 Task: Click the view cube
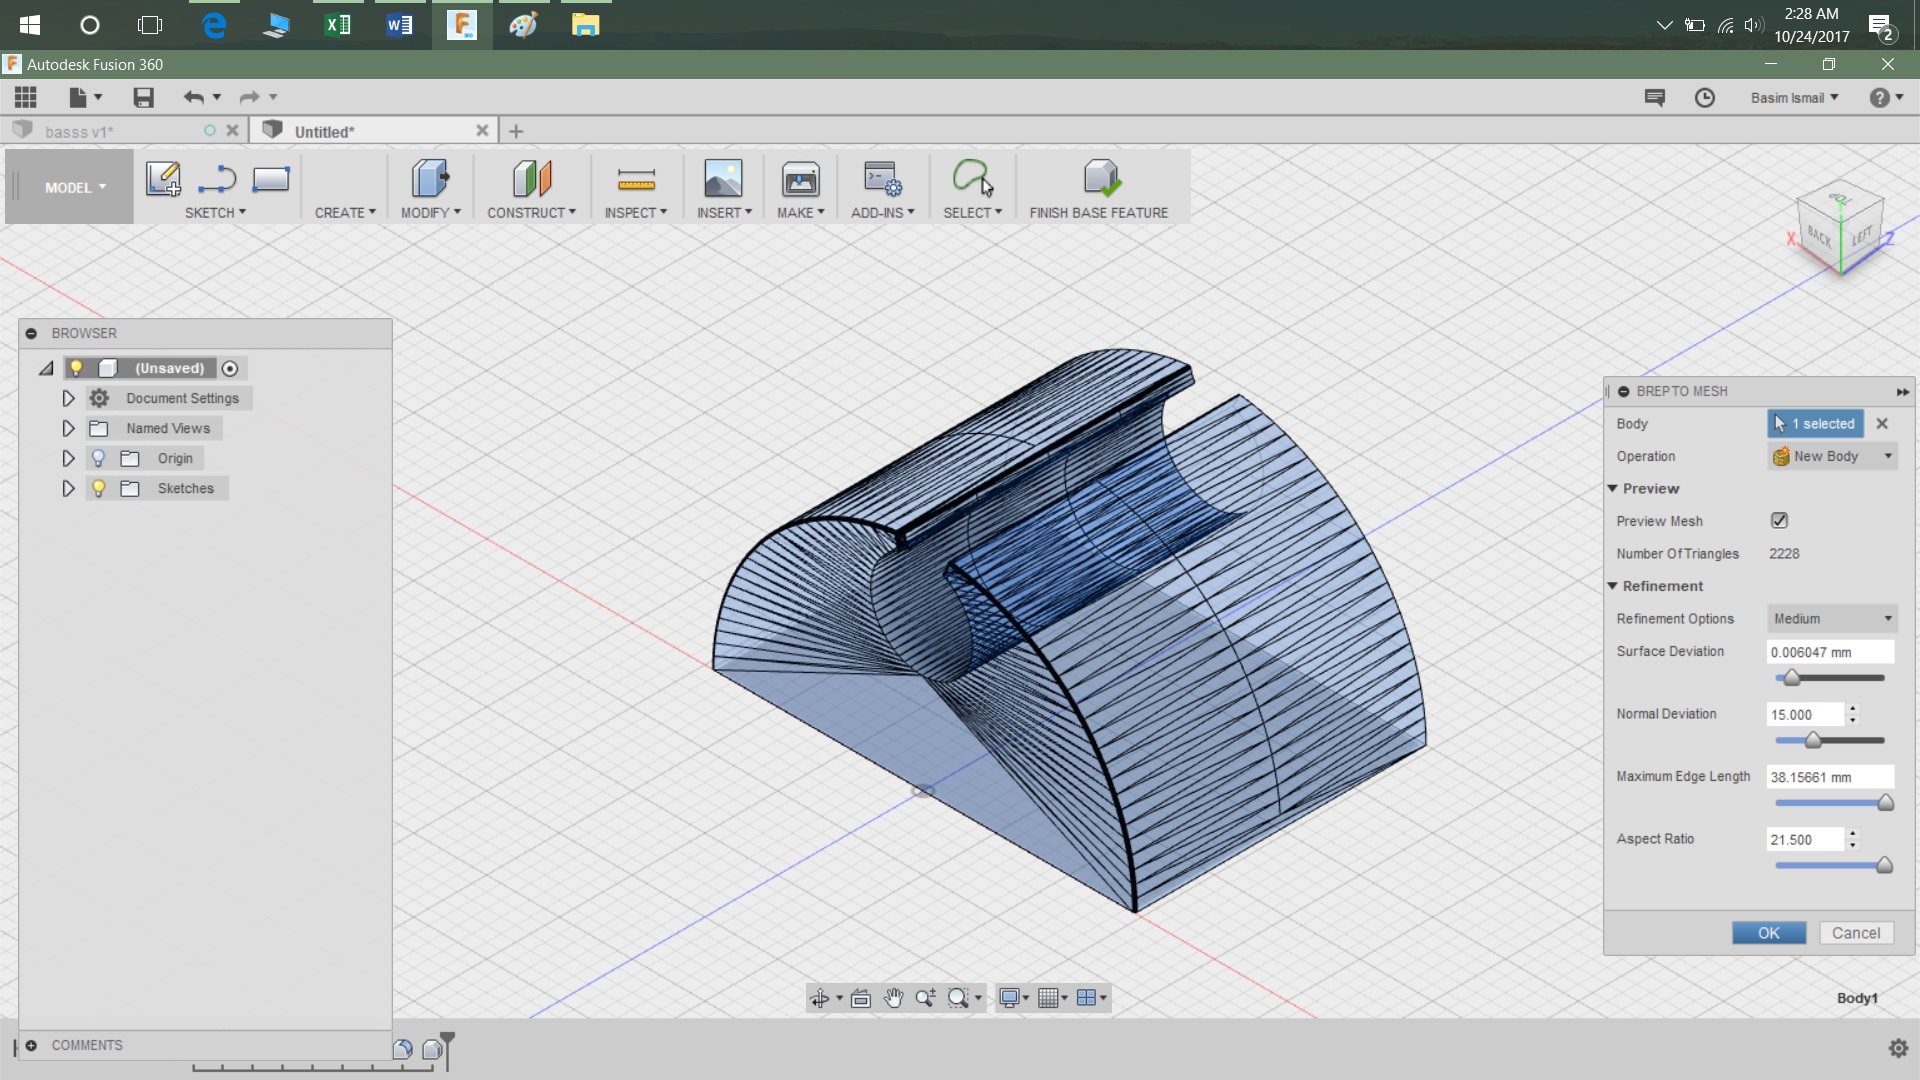point(1840,228)
